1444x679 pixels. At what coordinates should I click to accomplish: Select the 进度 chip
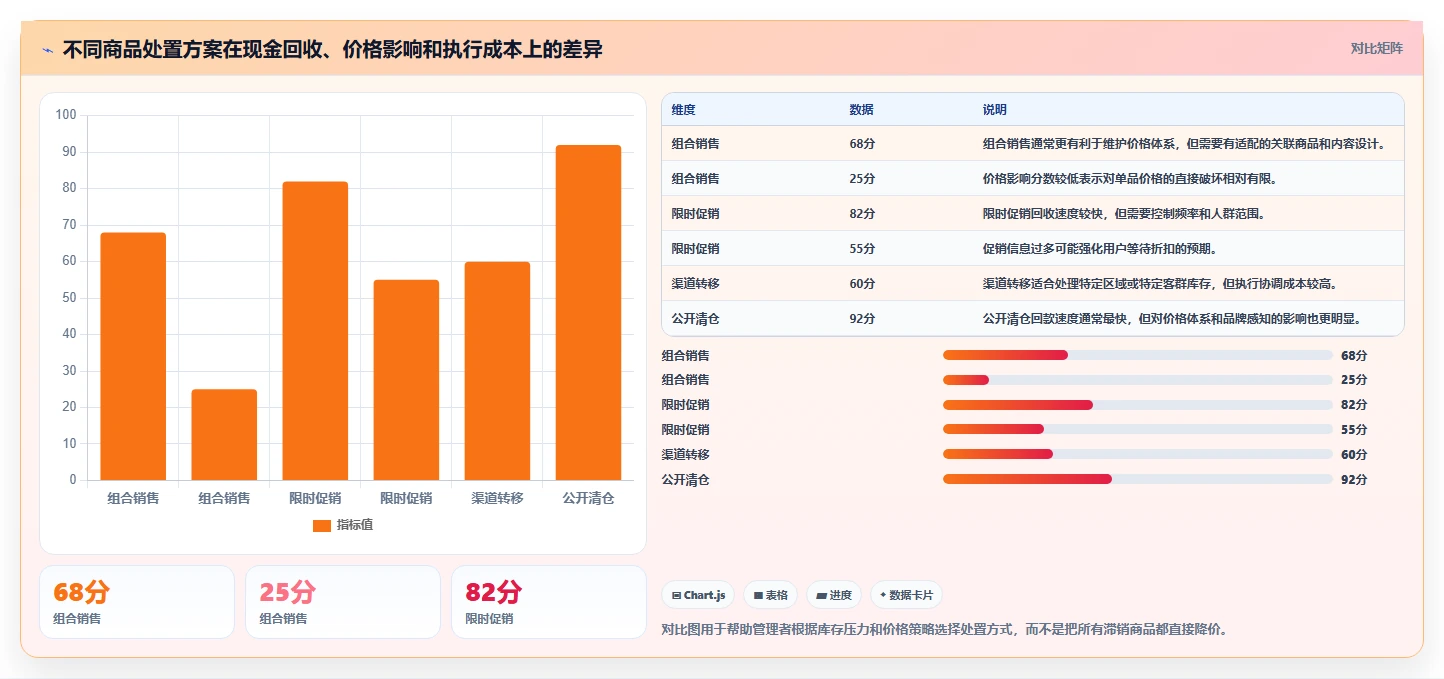click(x=833, y=595)
